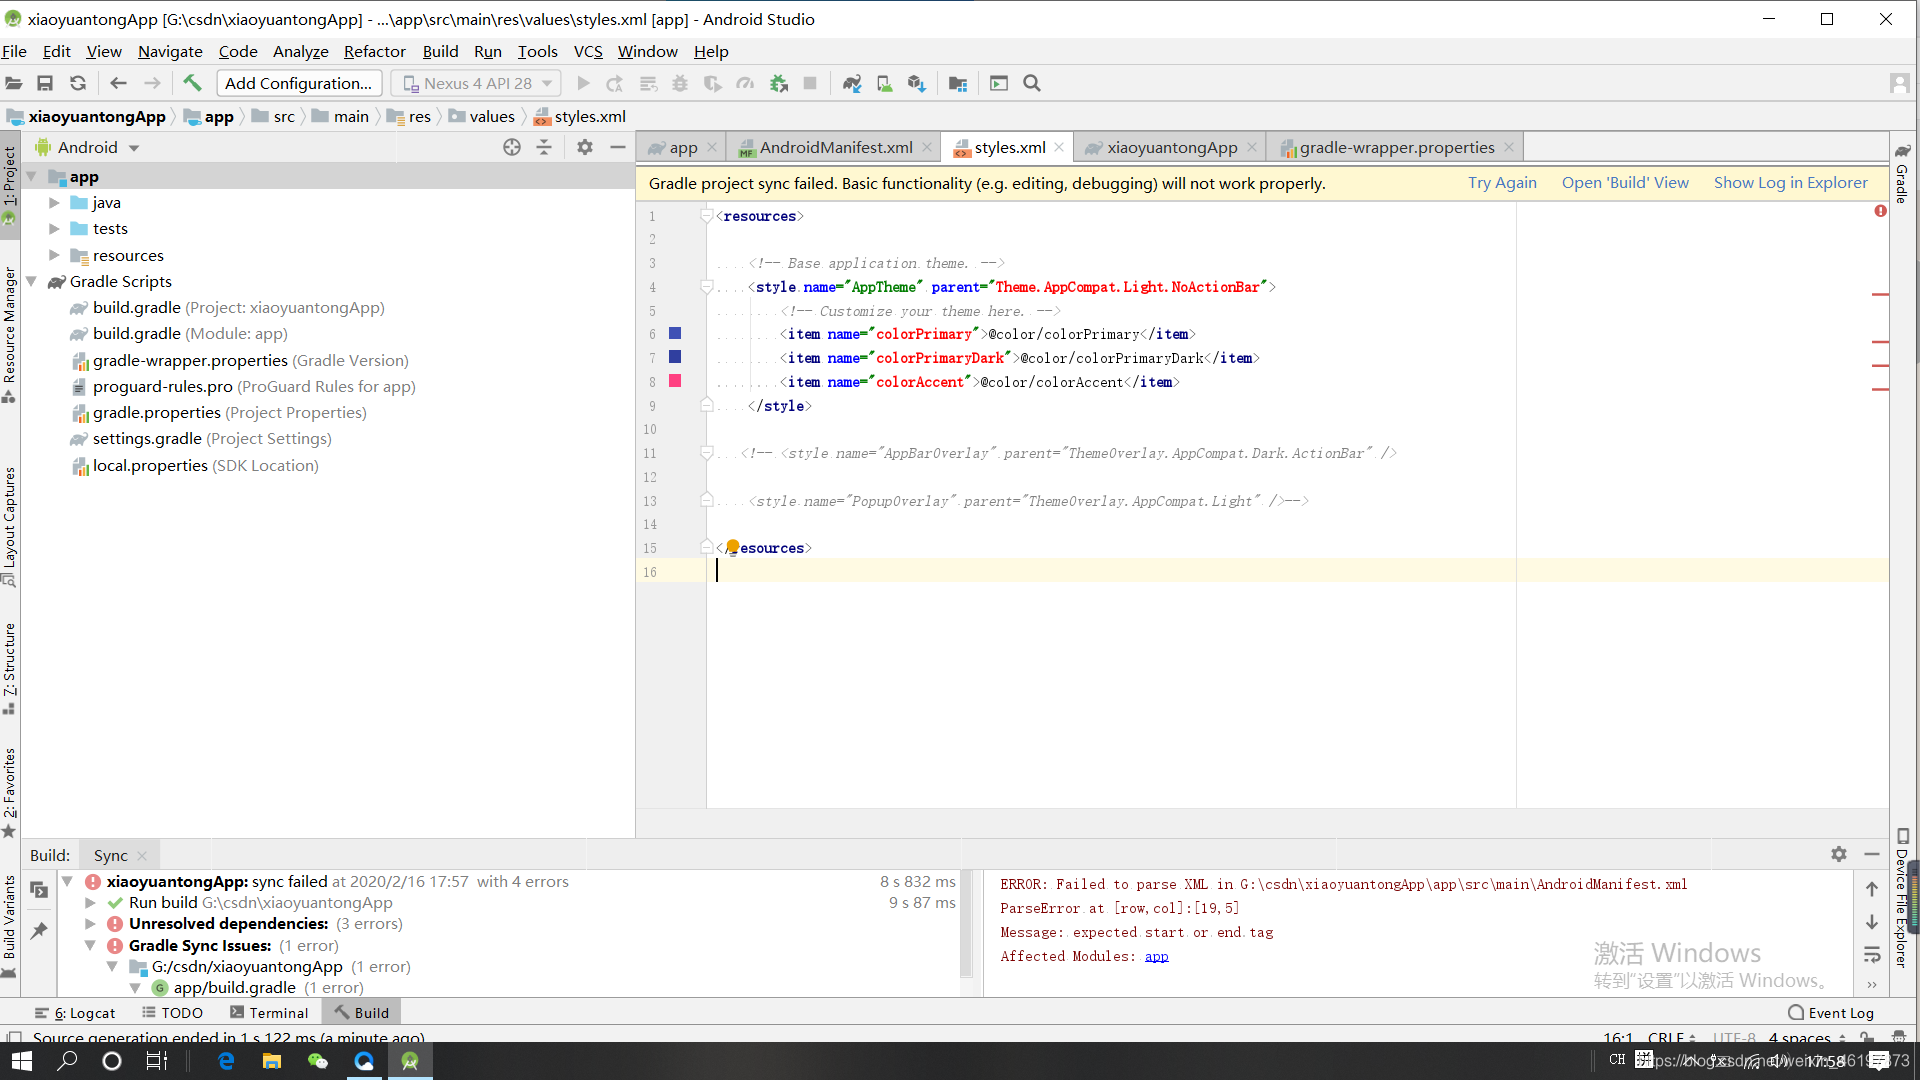The width and height of the screenshot is (1920, 1080).
Task: Toggle soft-wrap icon in build output
Action: pos(1872,955)
